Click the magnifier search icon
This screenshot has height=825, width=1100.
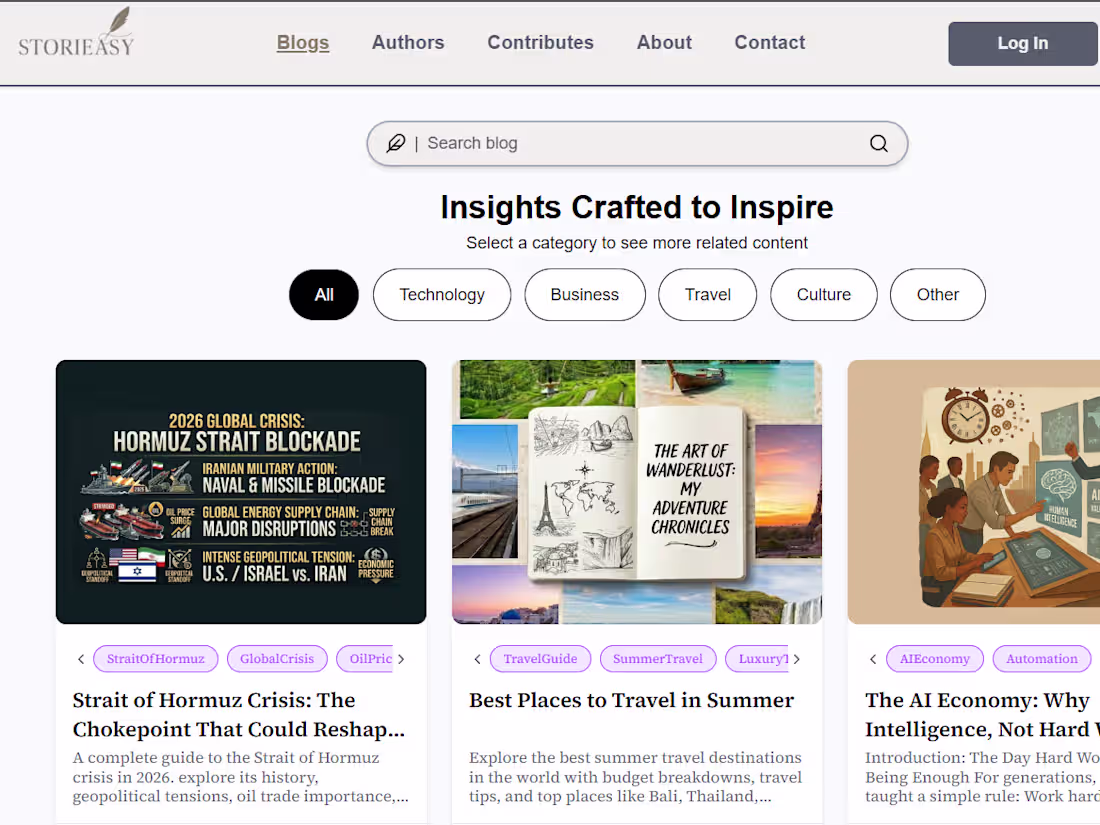click(878, 143)
